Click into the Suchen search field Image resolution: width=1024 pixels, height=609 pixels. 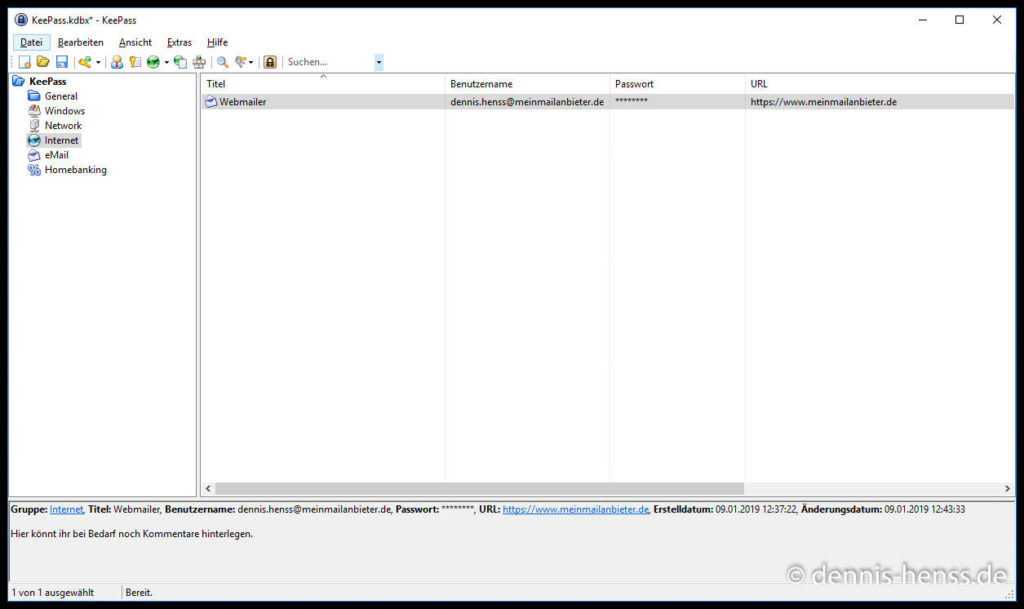click(x=330, y=62)
